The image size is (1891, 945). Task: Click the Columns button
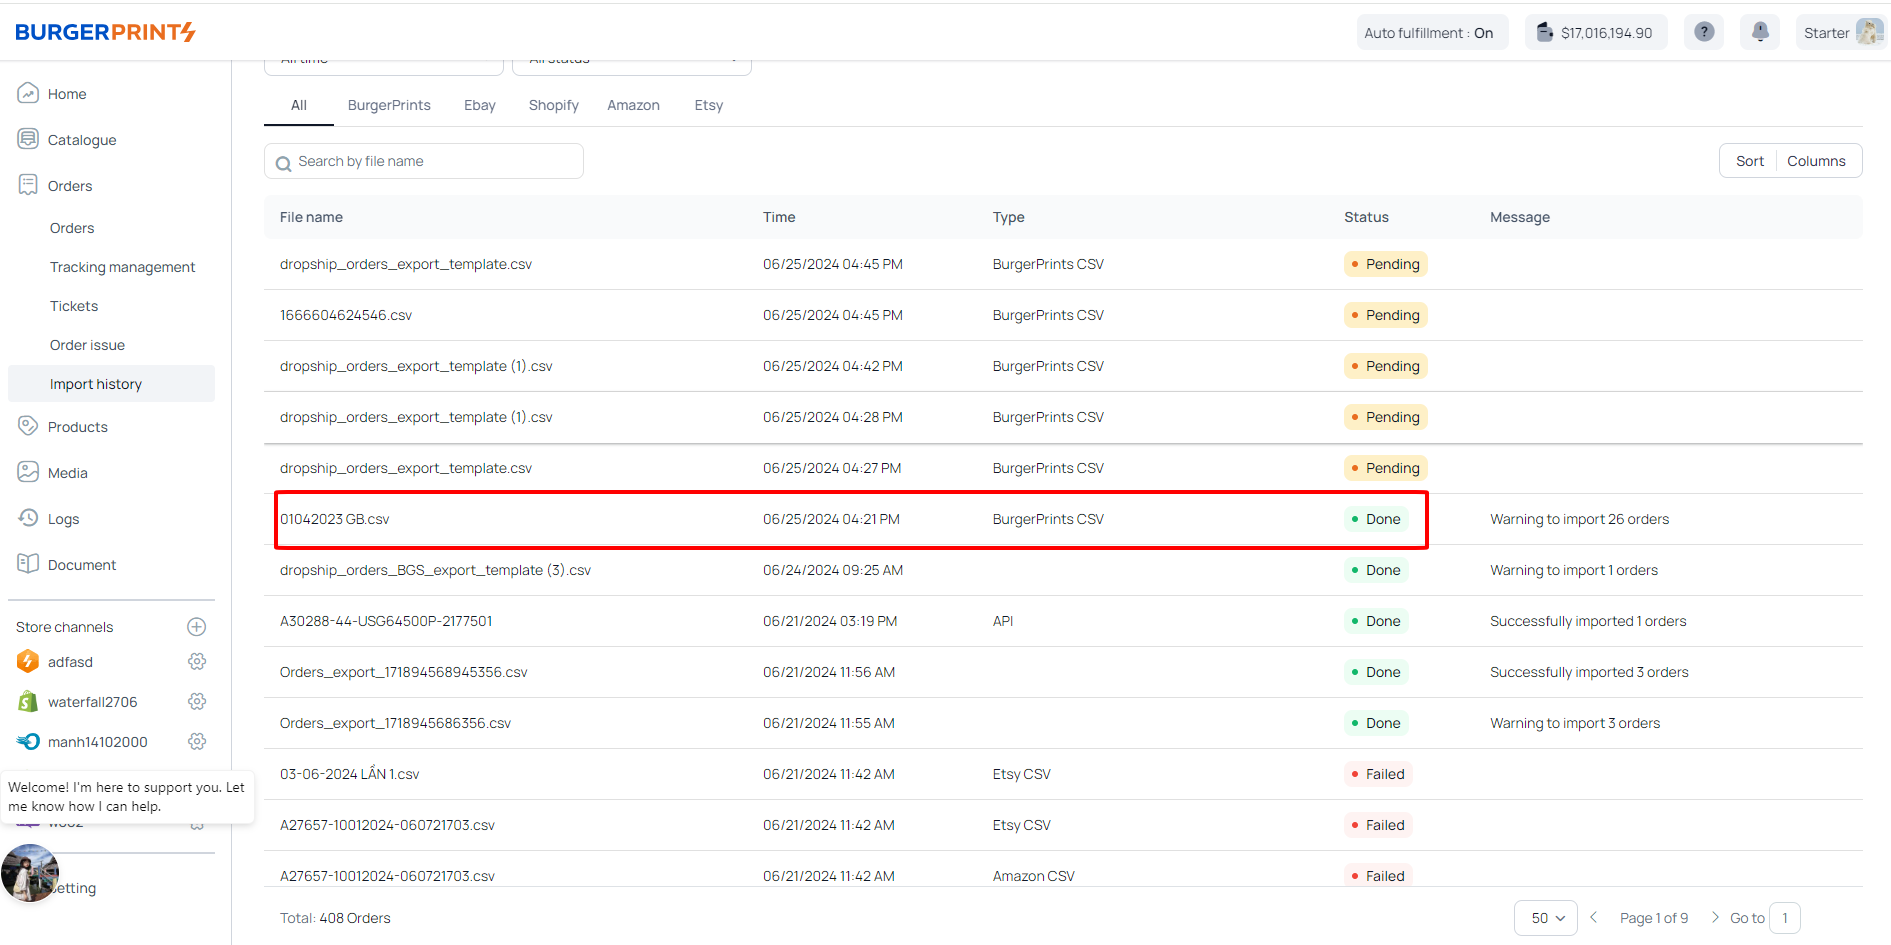1816,161
